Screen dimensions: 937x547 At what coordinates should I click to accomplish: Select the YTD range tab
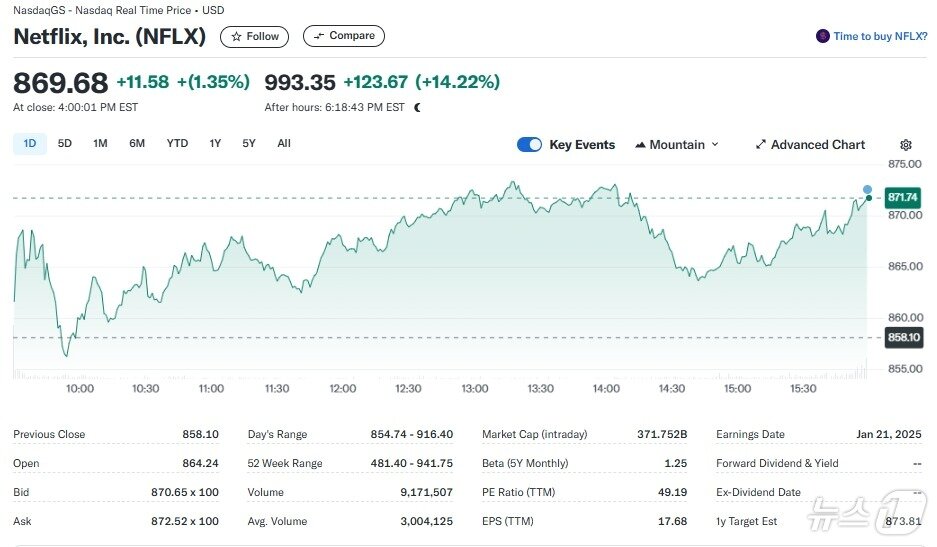[x=177, y=144]
